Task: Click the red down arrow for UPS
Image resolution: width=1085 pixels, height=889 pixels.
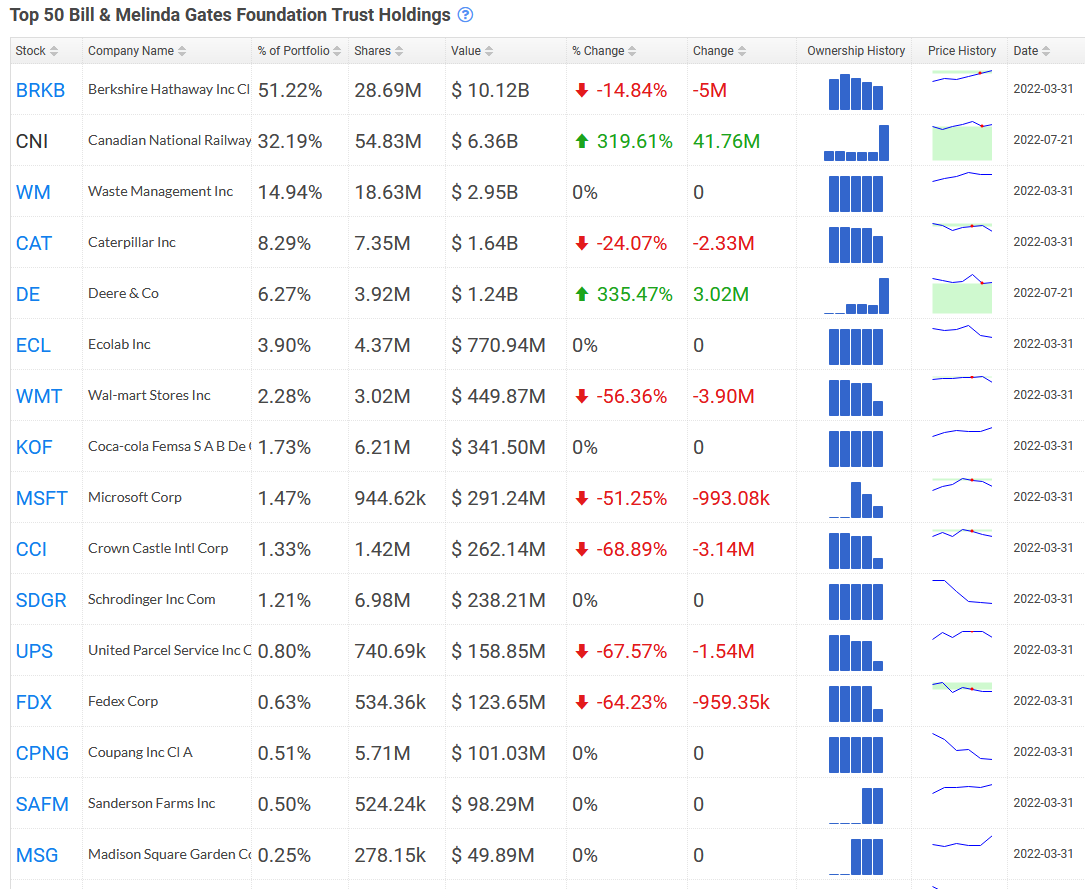Action: click(582, 652)
